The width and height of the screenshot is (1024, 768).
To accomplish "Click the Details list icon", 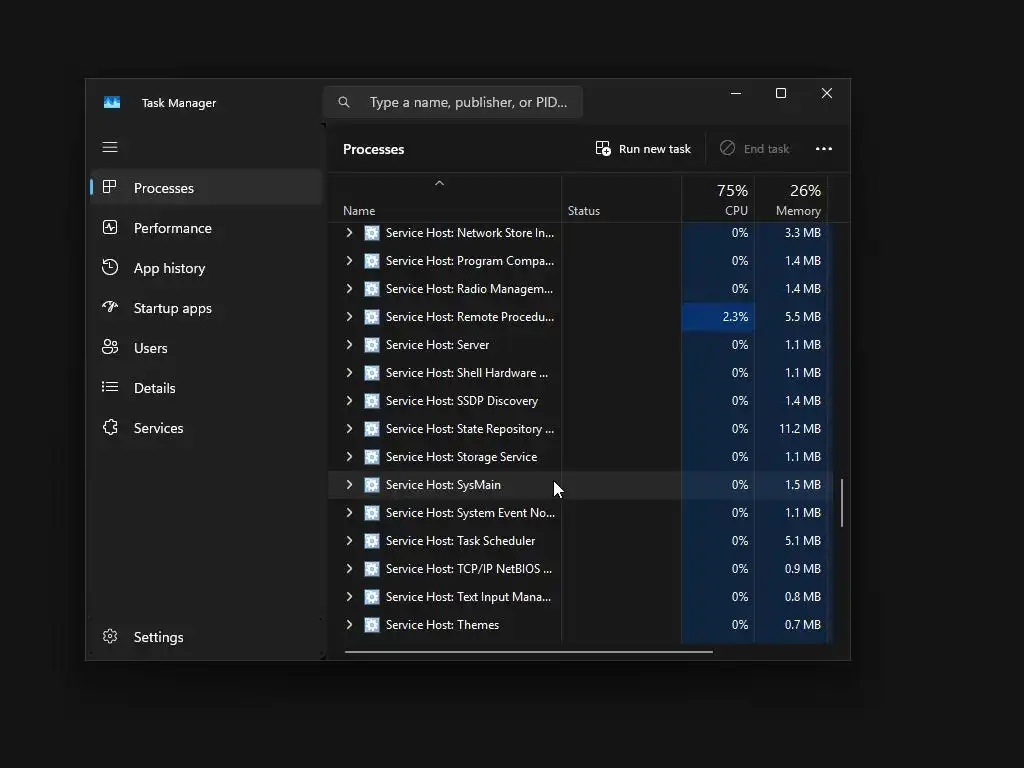I will tap(110, 387).
